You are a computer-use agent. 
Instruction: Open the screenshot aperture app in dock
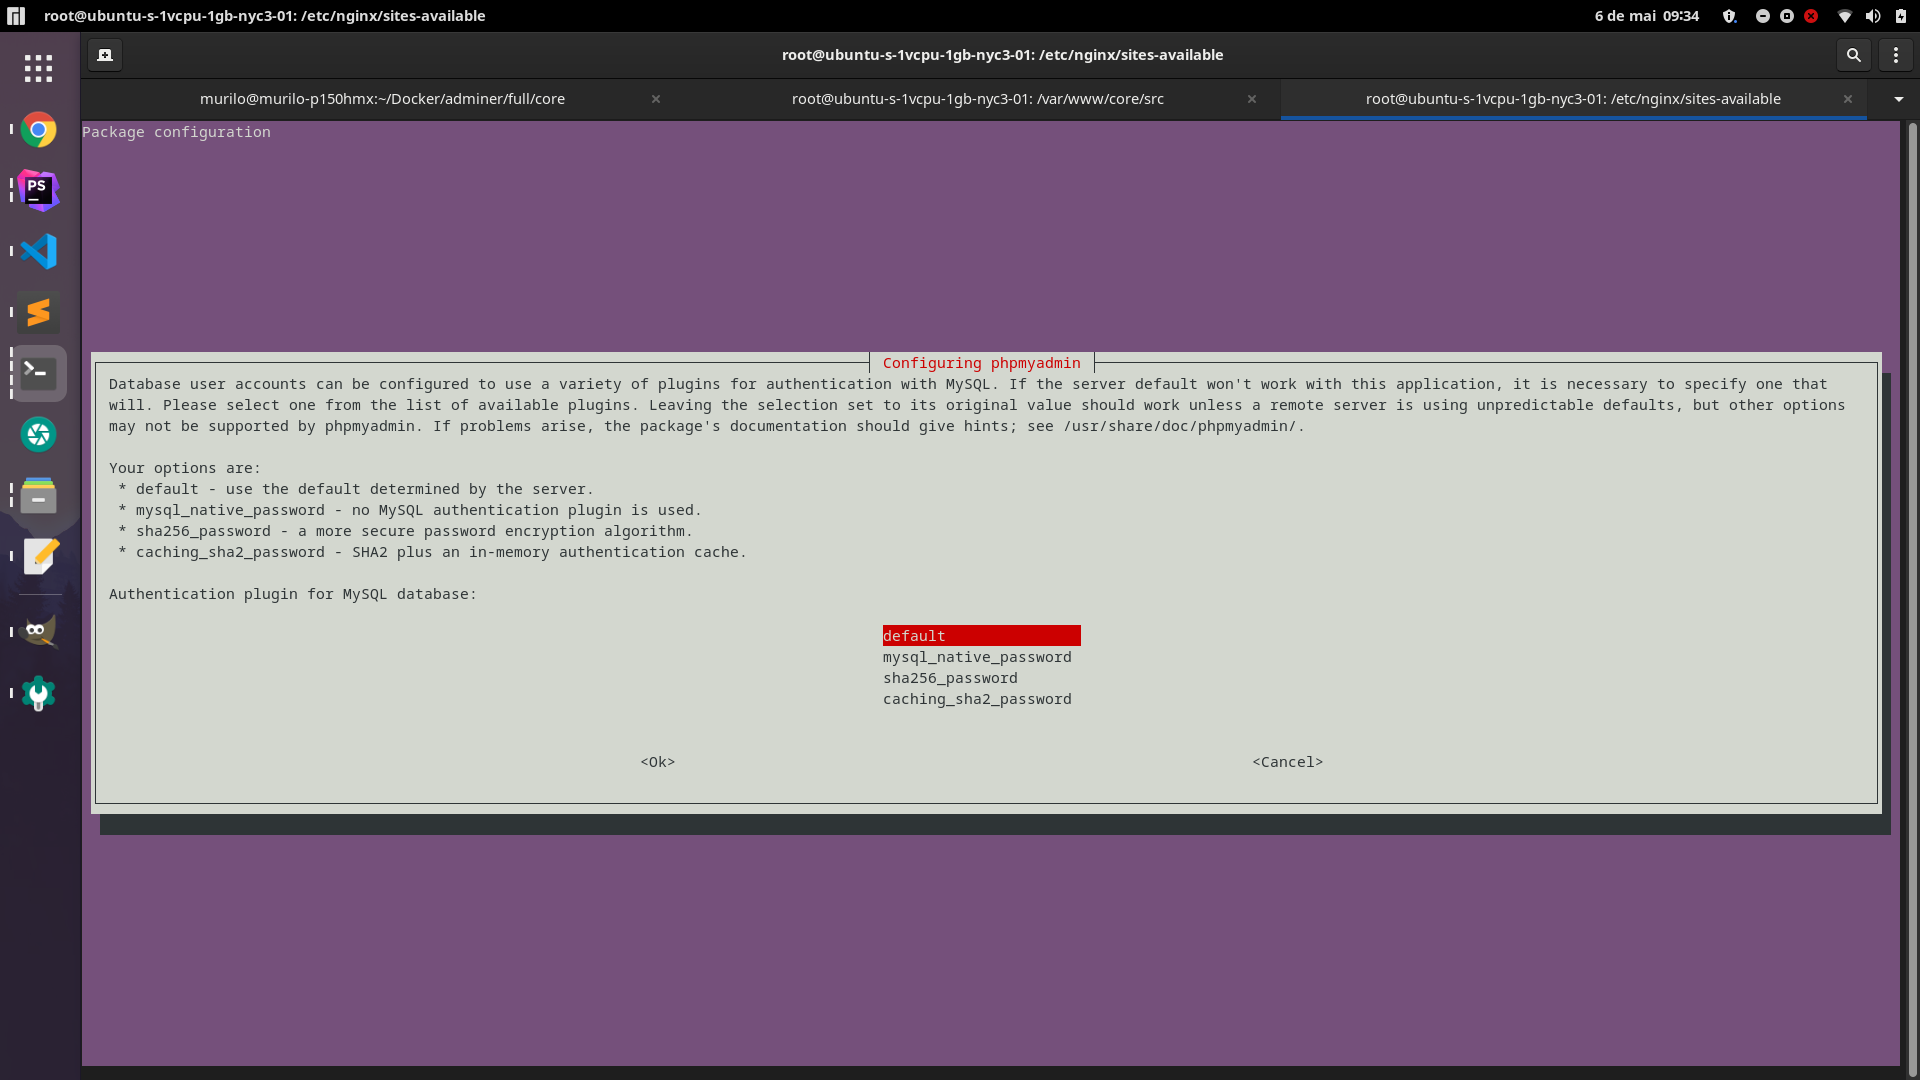tap(39, 434)
